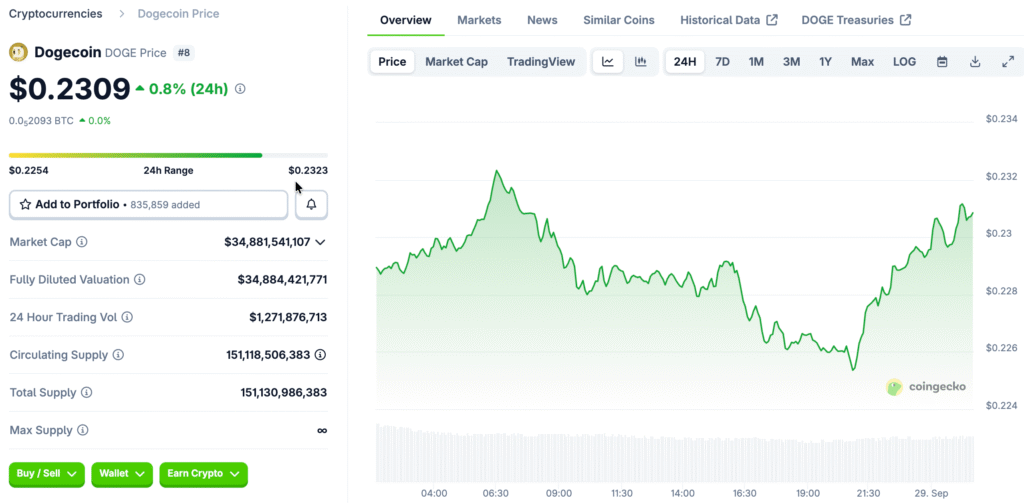Expand the Market Cap details chevron
The width and height of the screenshot is (1024, 503).
pyautogui.click(x=320, y=242)
